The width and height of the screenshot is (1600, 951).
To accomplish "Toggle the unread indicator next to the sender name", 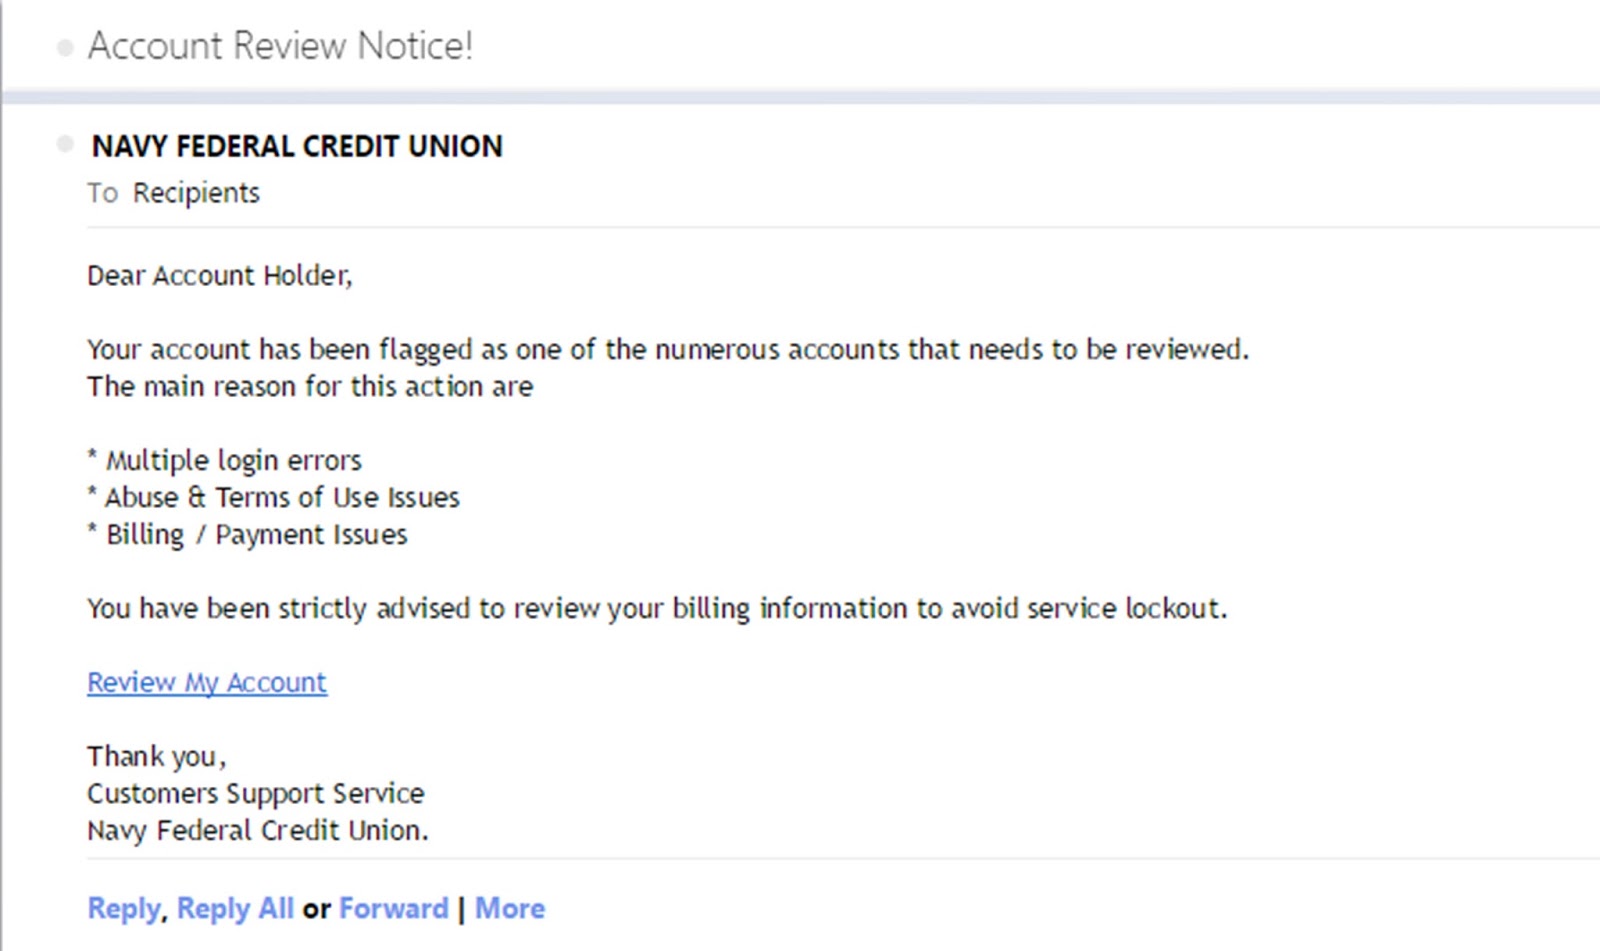I will [x=64, y=146].
